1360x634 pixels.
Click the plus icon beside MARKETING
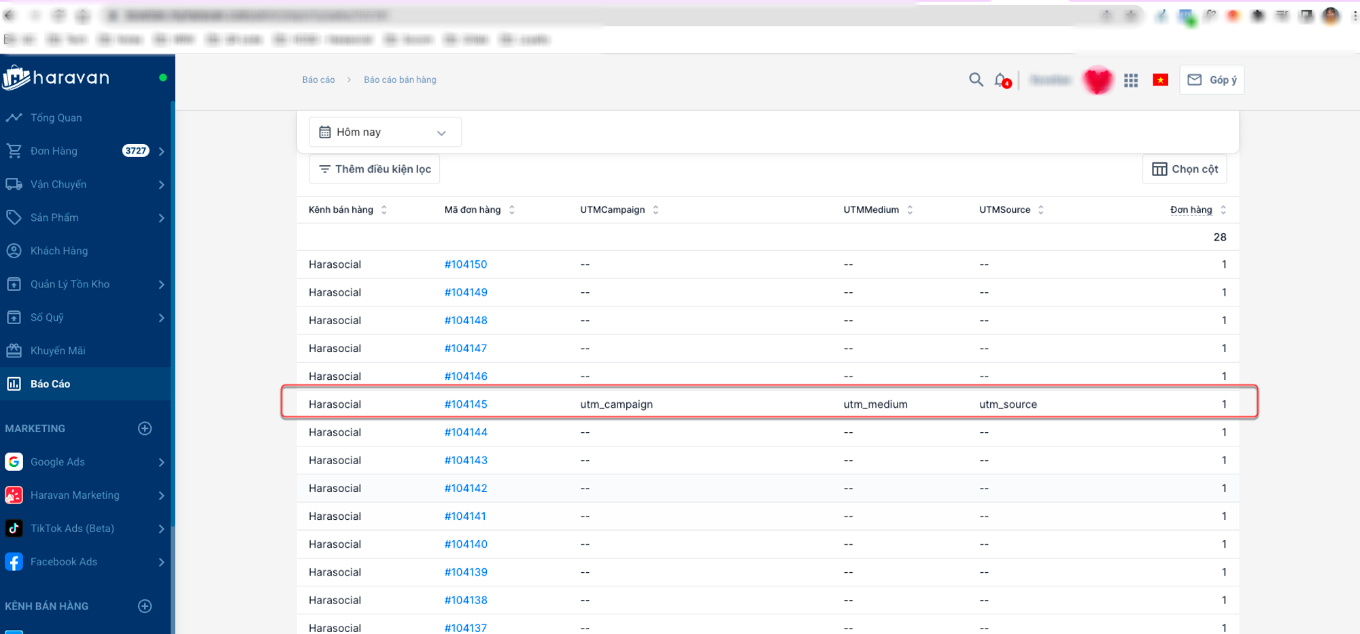click(x=145, y=428)
